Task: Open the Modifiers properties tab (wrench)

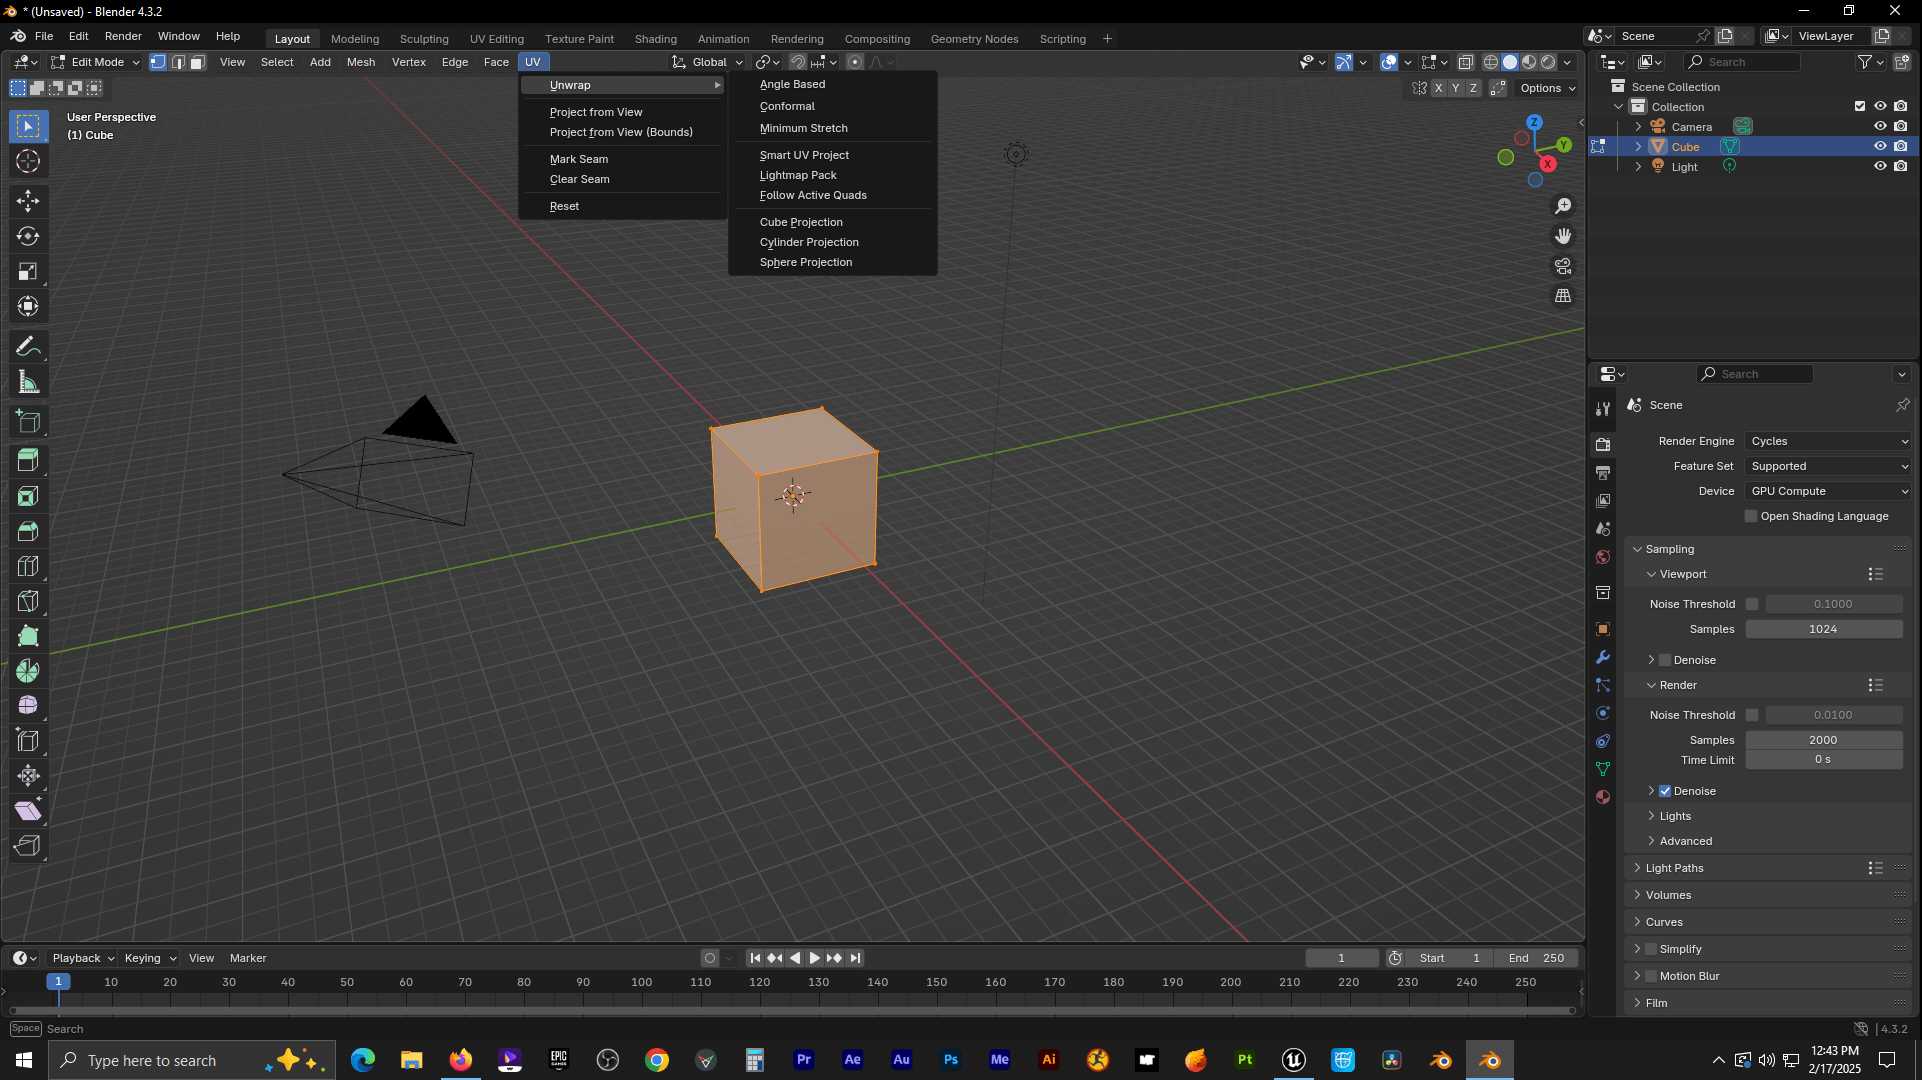Action: tap(1603, 657)
